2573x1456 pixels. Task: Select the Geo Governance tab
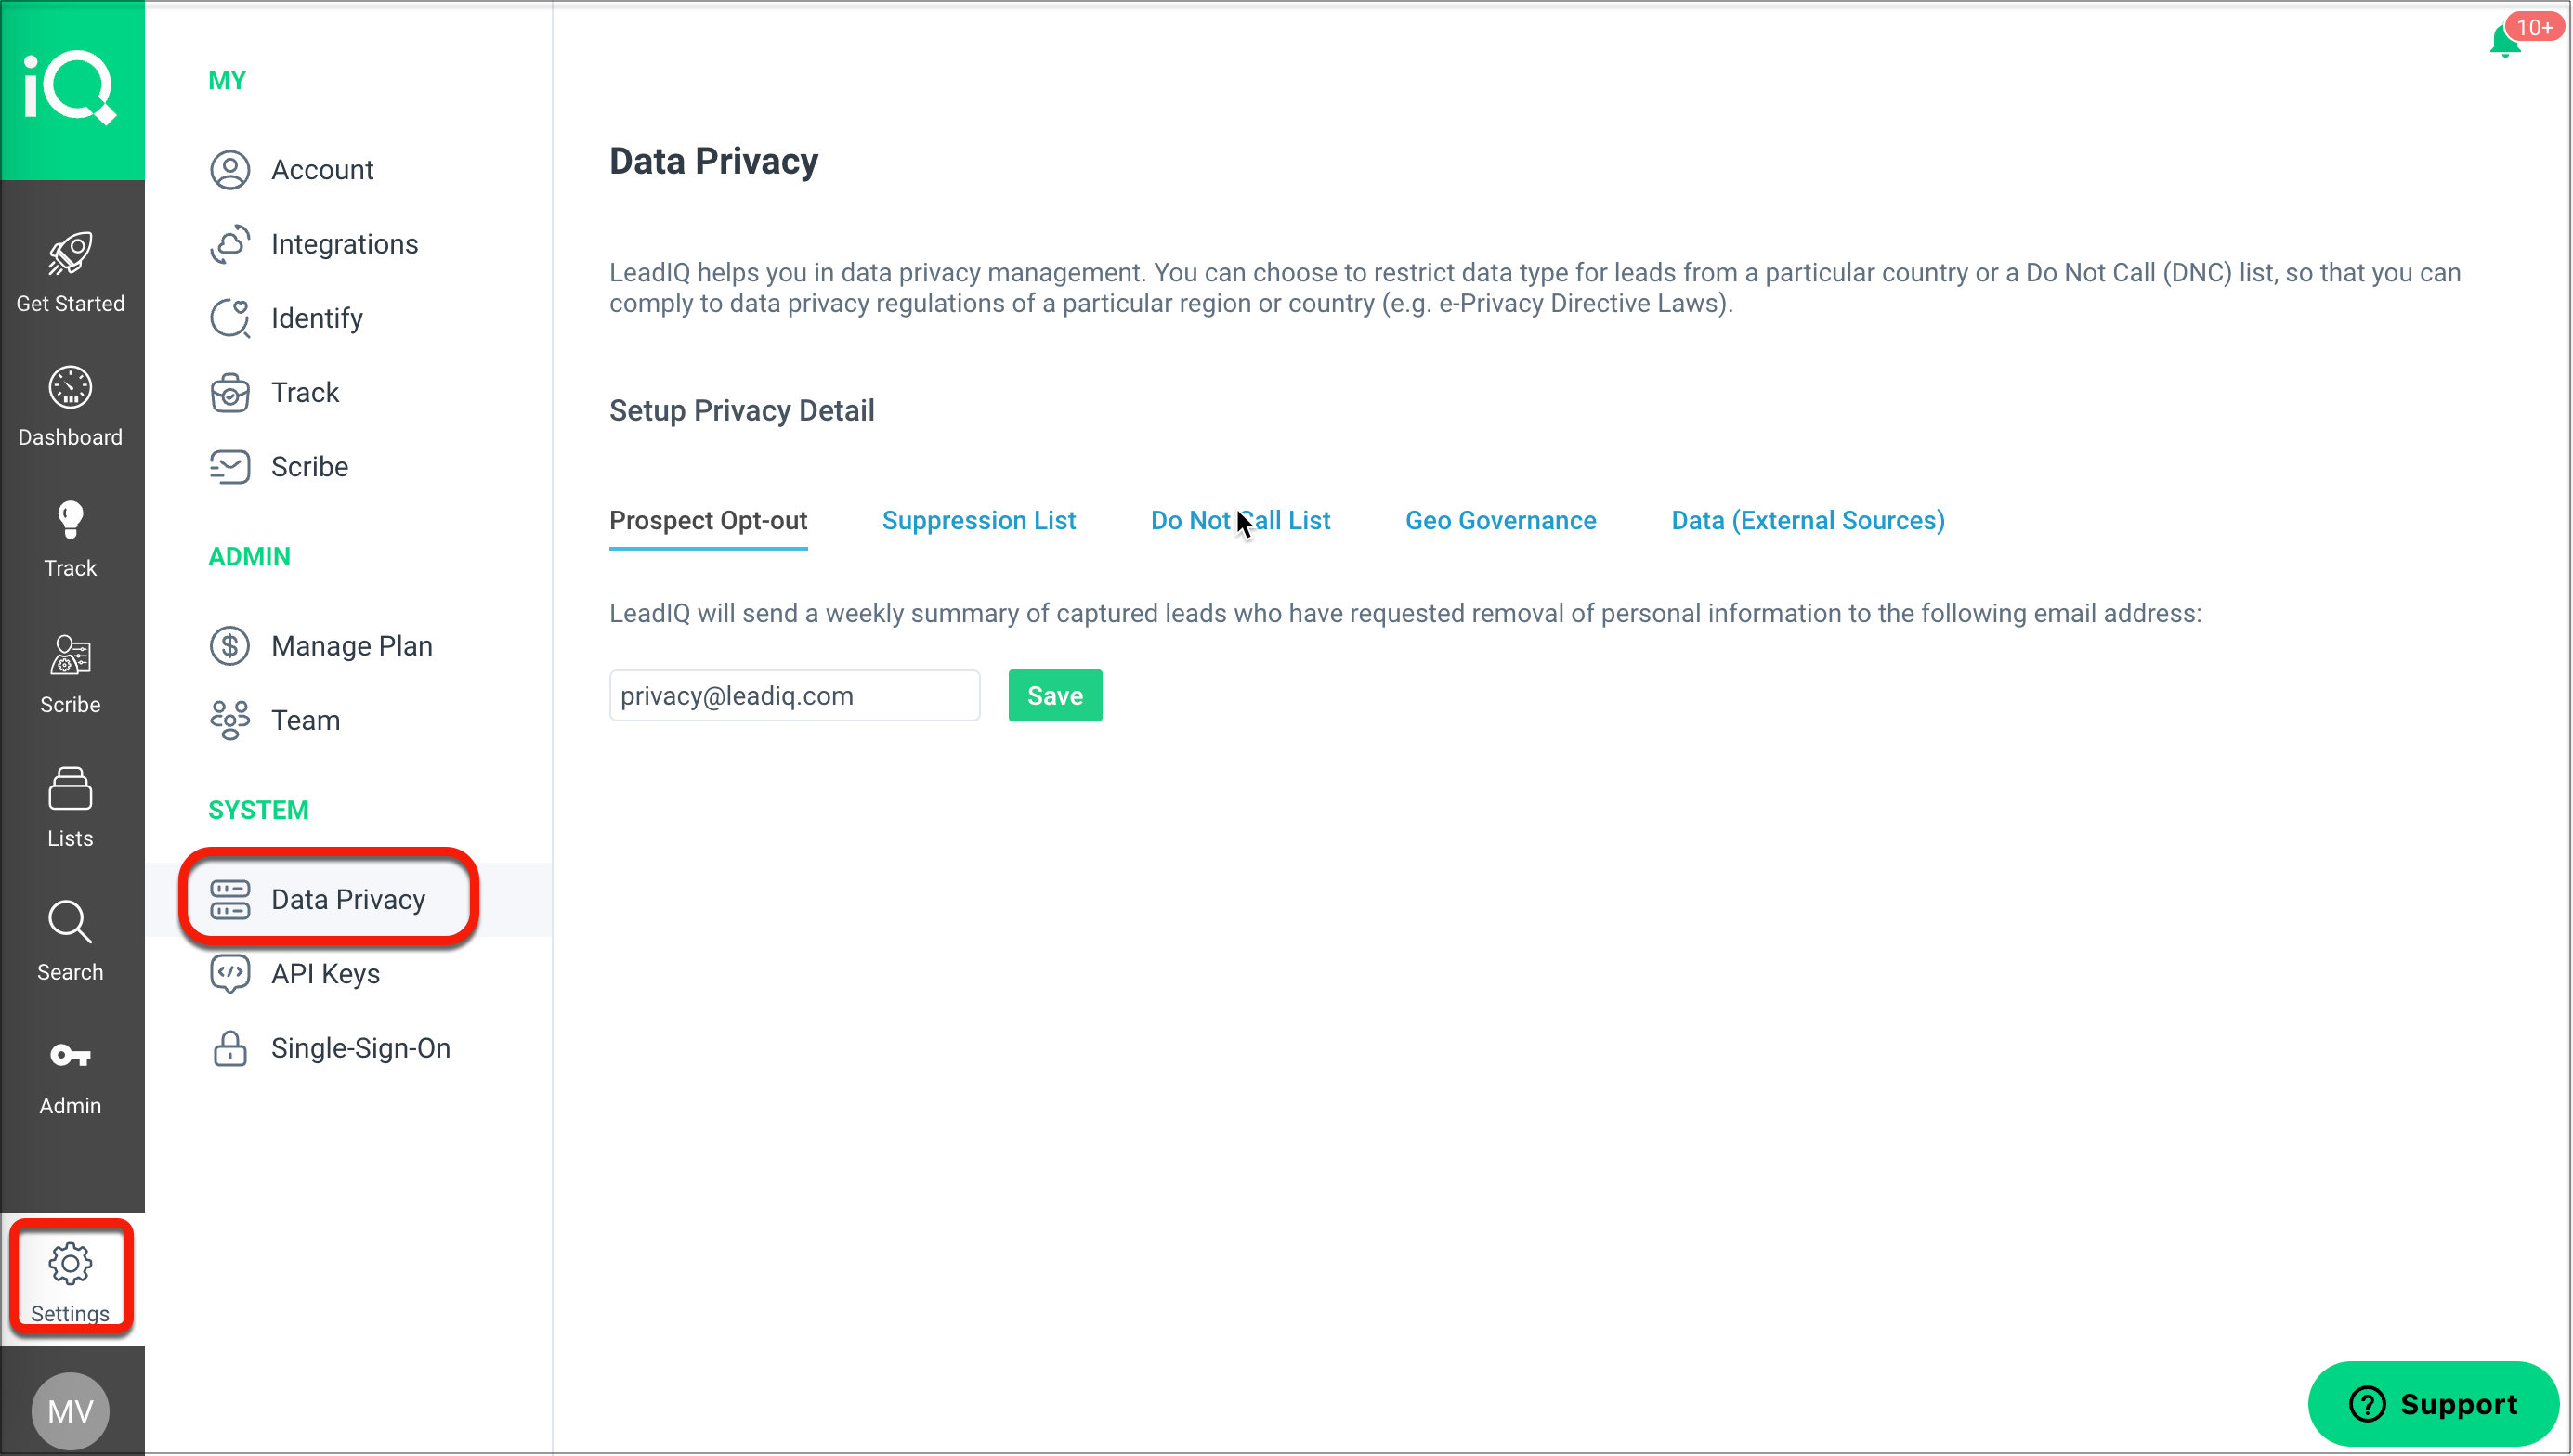tap(1500, 520)
